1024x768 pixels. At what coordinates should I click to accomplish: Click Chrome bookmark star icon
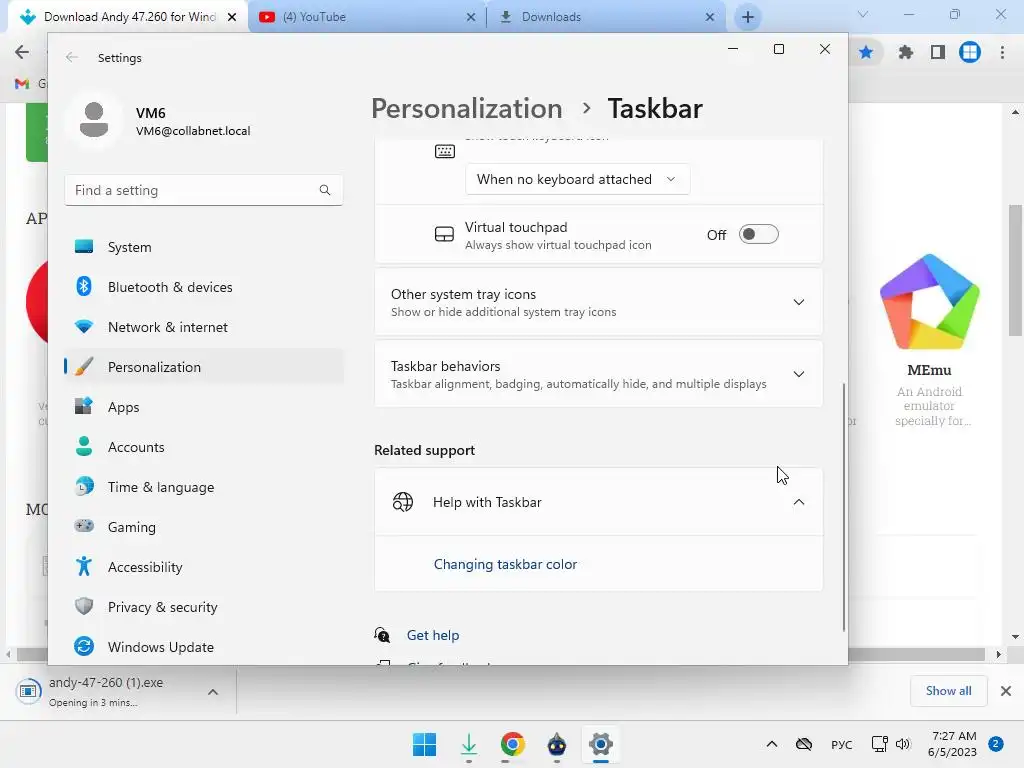click(x=866, y=52)
